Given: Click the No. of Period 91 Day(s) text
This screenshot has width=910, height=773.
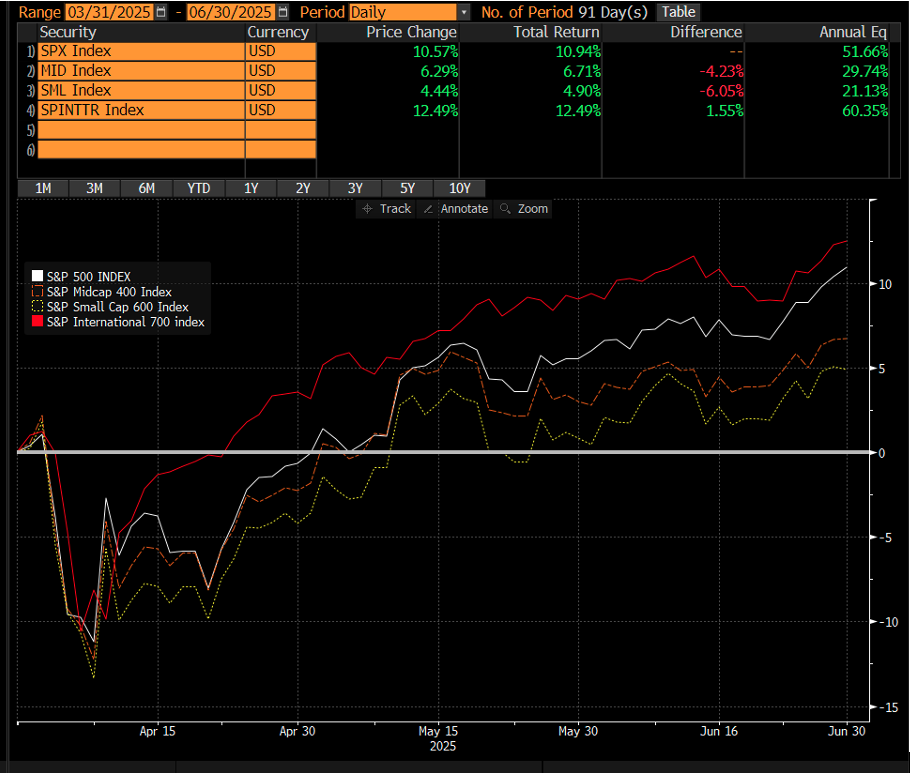Looking at the screenshot, I should tap(564, 12).
